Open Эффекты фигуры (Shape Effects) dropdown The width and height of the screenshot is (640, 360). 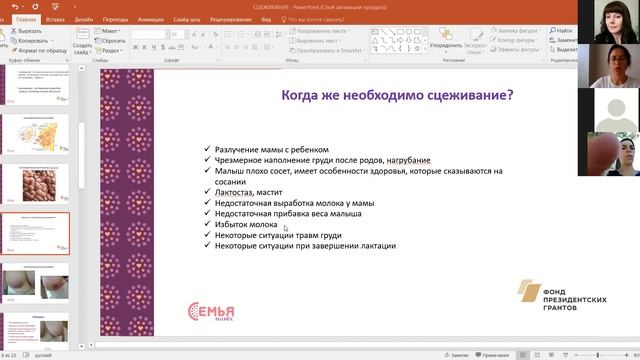click(x=516, y=49)
